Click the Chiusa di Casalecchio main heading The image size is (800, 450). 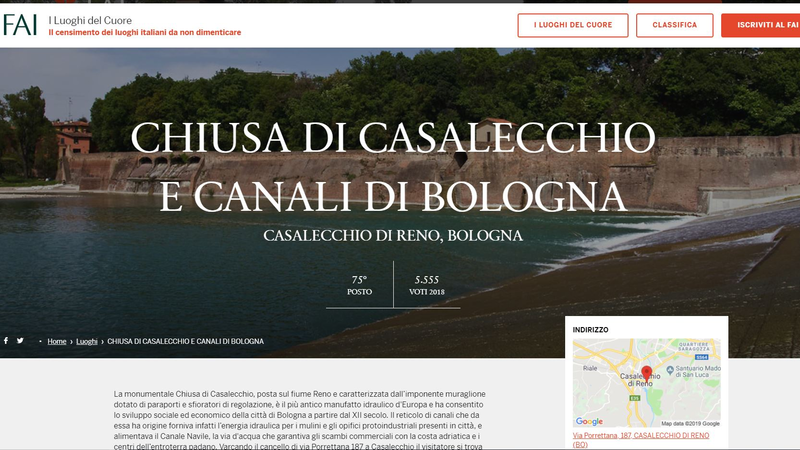coord(393,165)
